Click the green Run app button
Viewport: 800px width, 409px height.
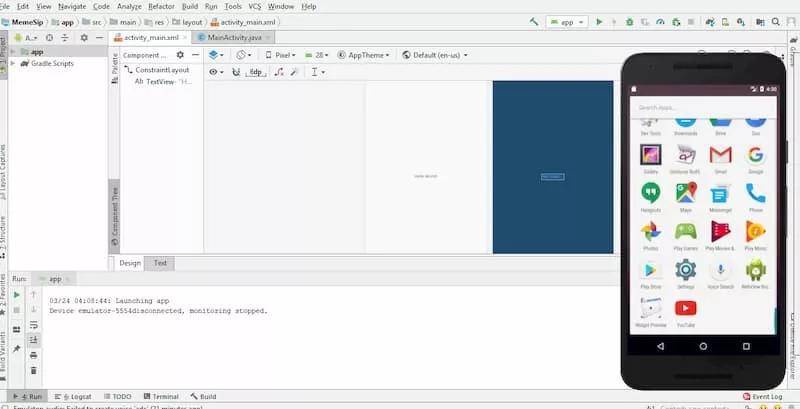click(x=599, y=22)
